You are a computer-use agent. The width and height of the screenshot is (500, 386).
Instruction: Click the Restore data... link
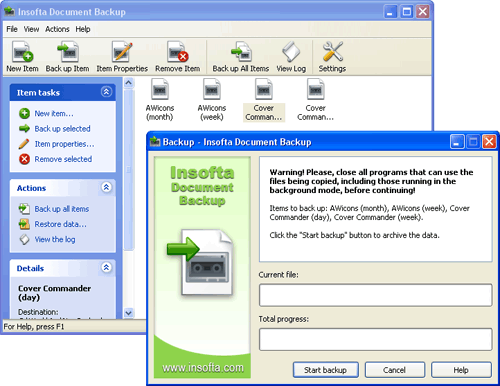pyautogui.click(x=61, y=224)
